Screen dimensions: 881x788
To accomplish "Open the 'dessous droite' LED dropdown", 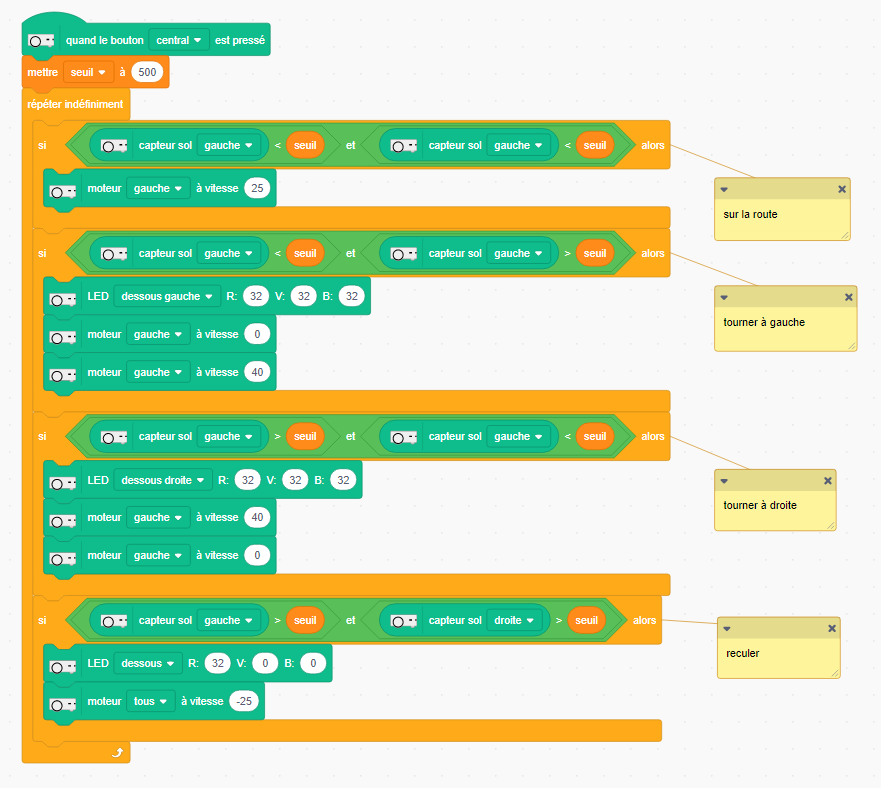I will click(163, 480).
